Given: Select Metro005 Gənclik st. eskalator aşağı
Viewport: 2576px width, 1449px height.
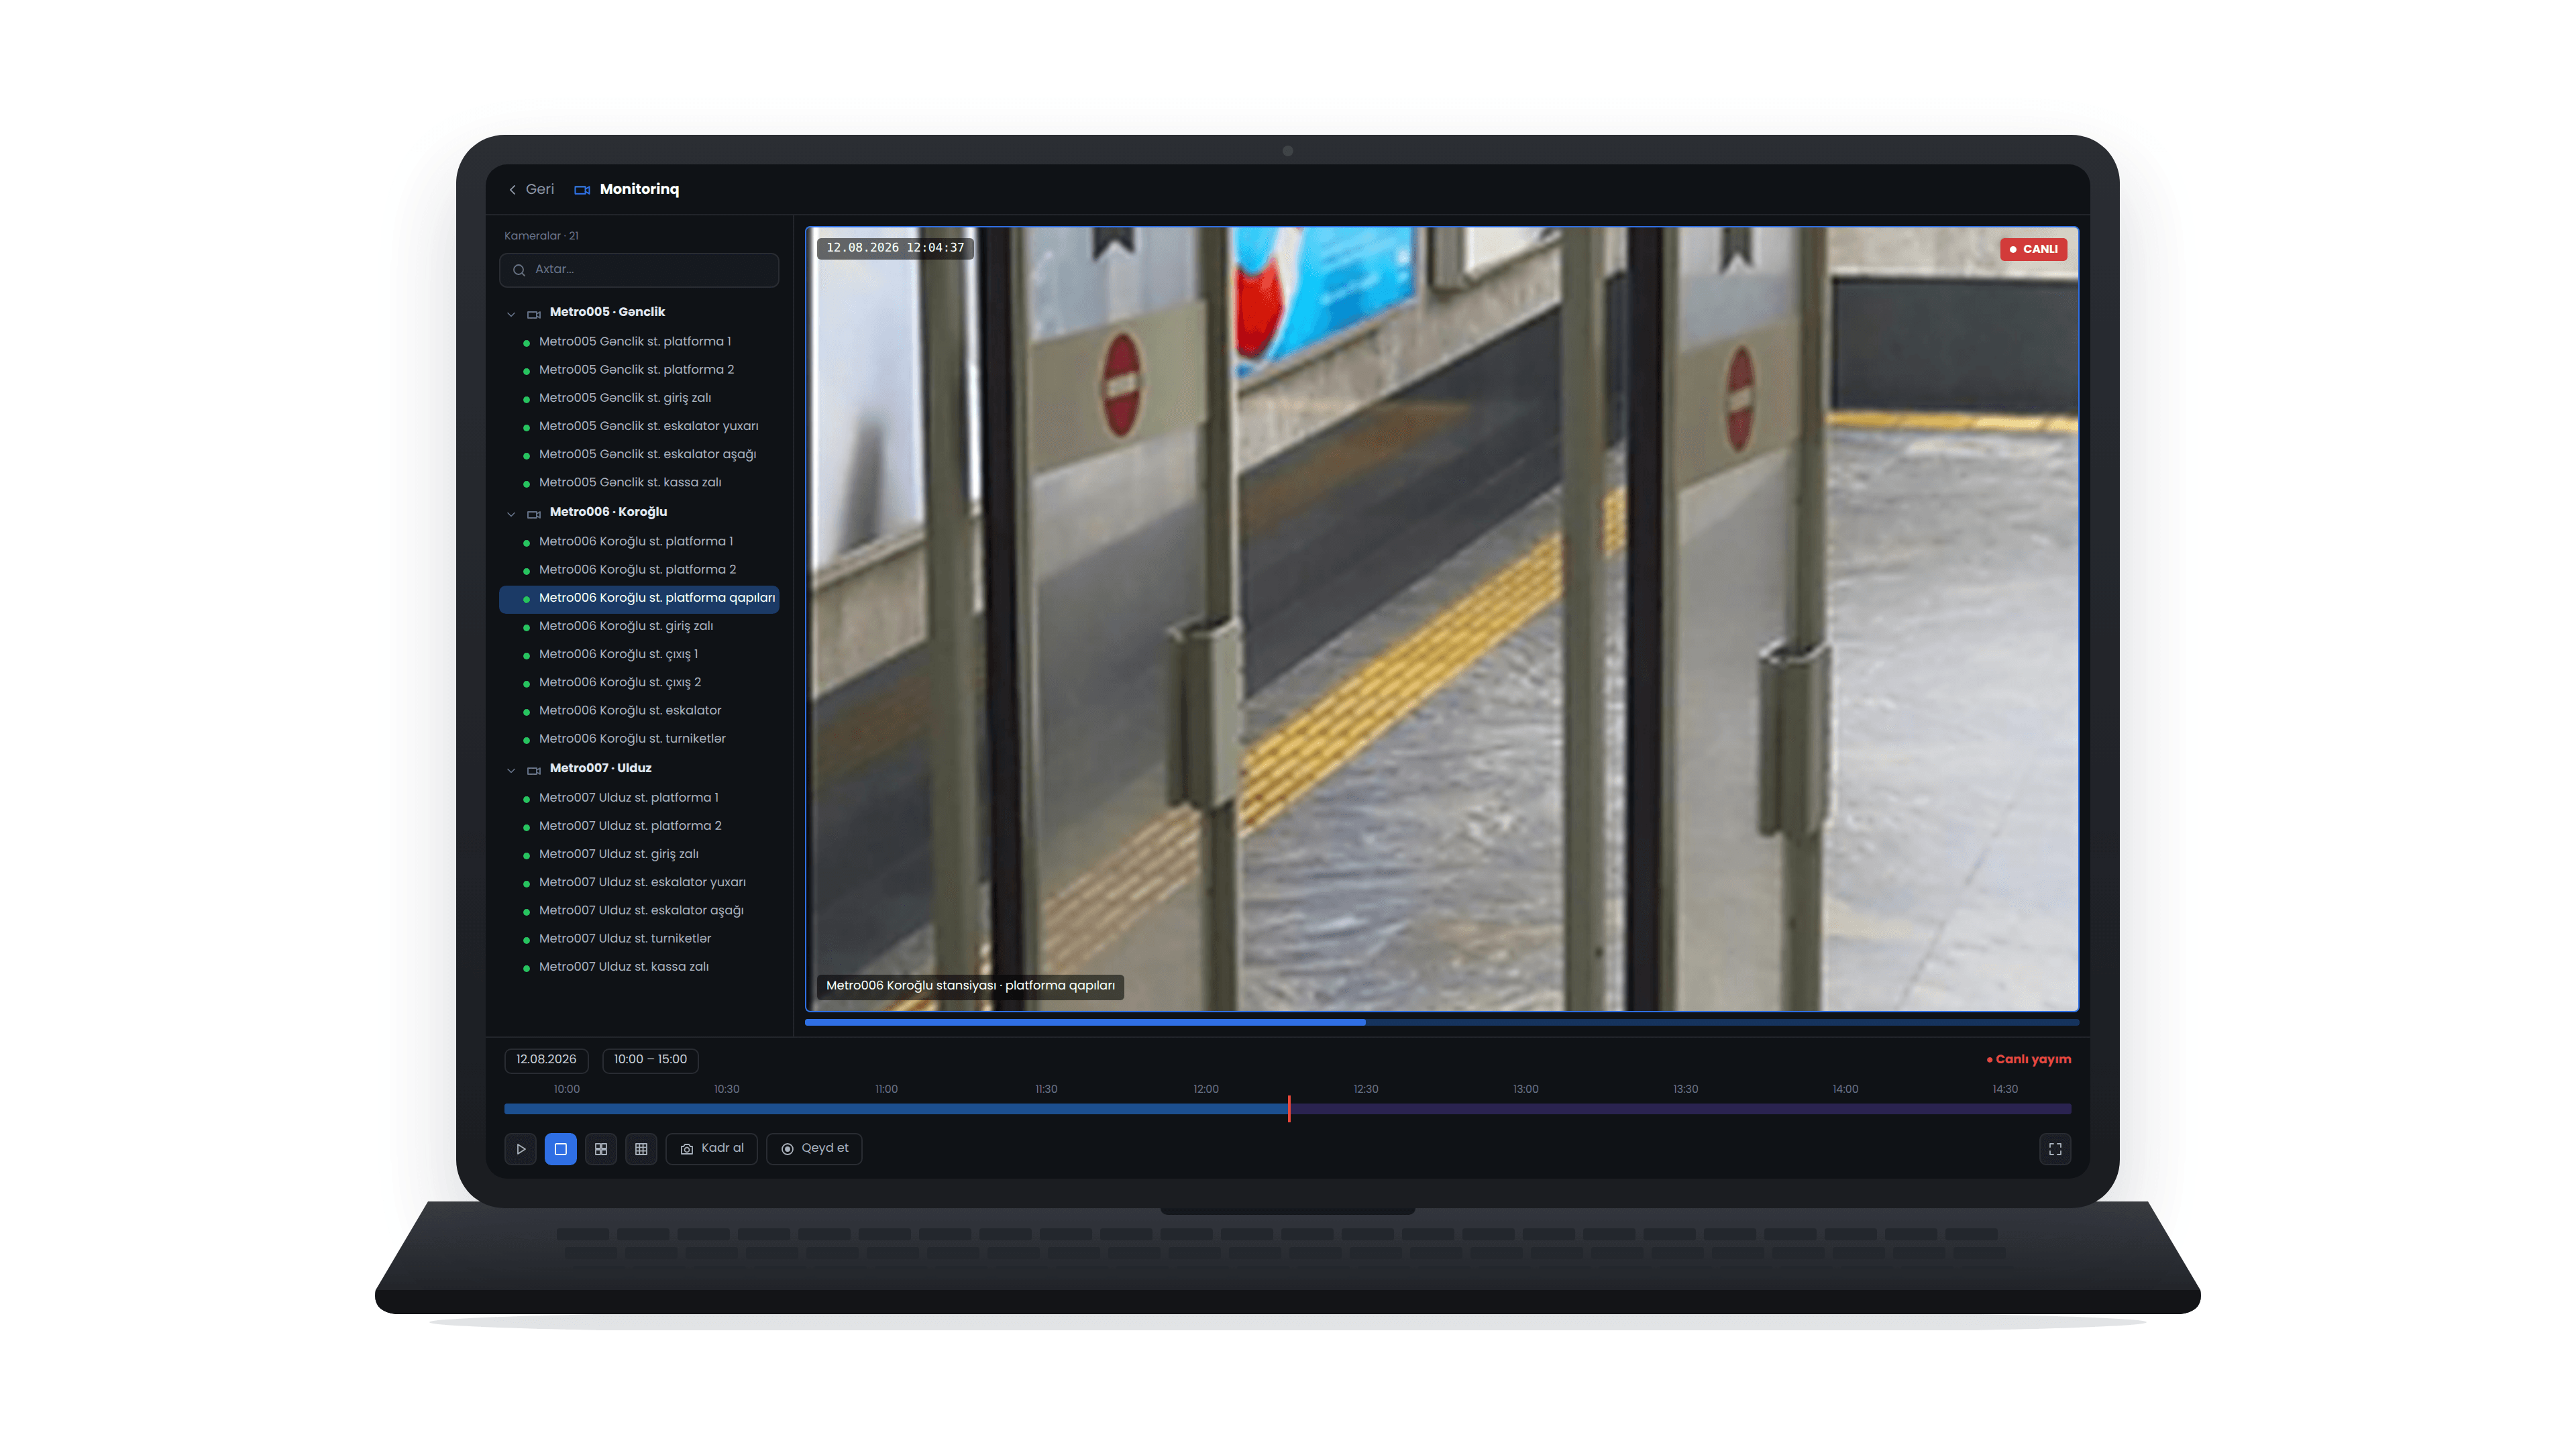Looking at the screenshot, I should 639,454.
